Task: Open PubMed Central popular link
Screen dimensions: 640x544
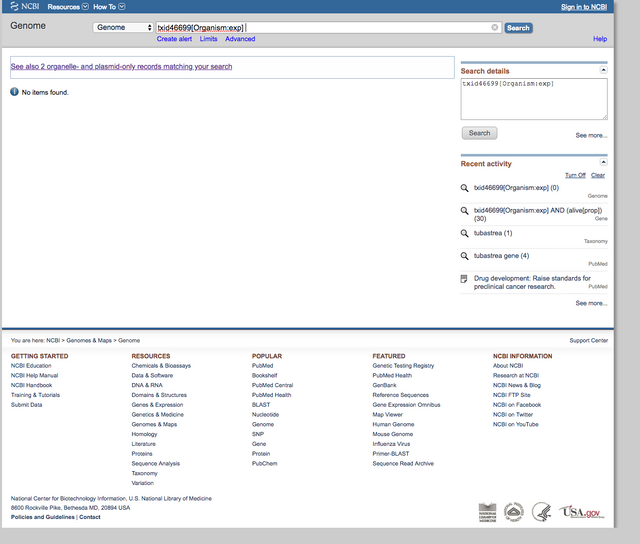Action: tap(272, 385)
